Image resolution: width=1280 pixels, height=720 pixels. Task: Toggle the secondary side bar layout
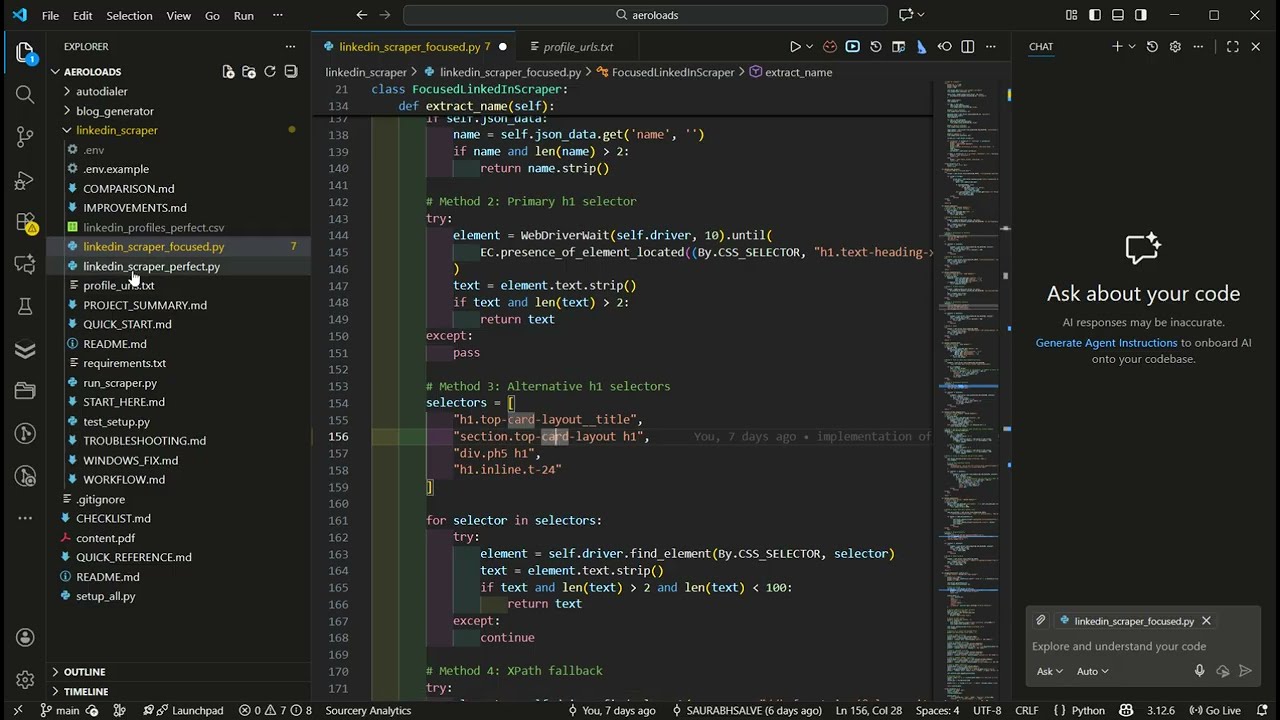point(1141,15)
